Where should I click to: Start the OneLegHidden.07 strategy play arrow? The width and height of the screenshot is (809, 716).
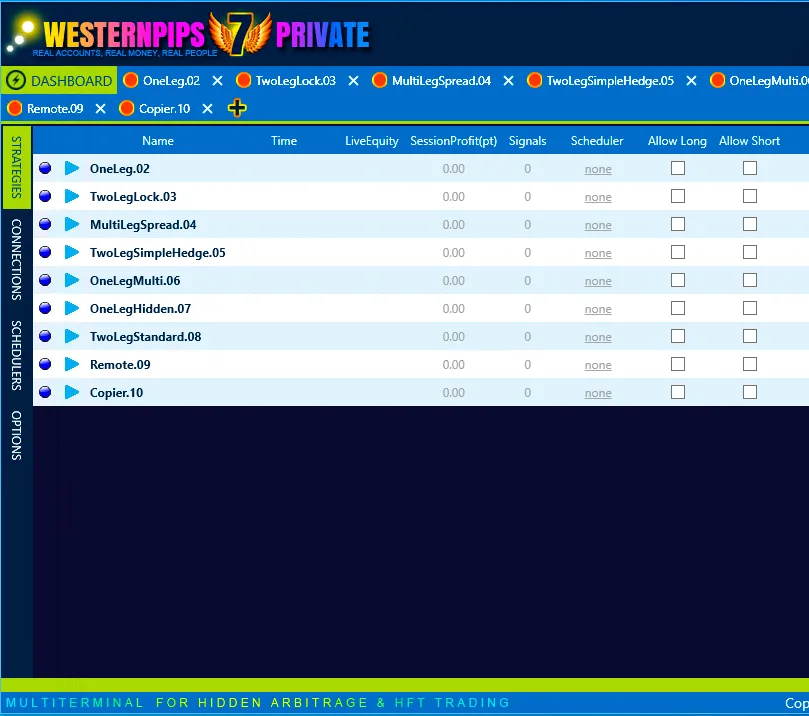pos(72,308)
